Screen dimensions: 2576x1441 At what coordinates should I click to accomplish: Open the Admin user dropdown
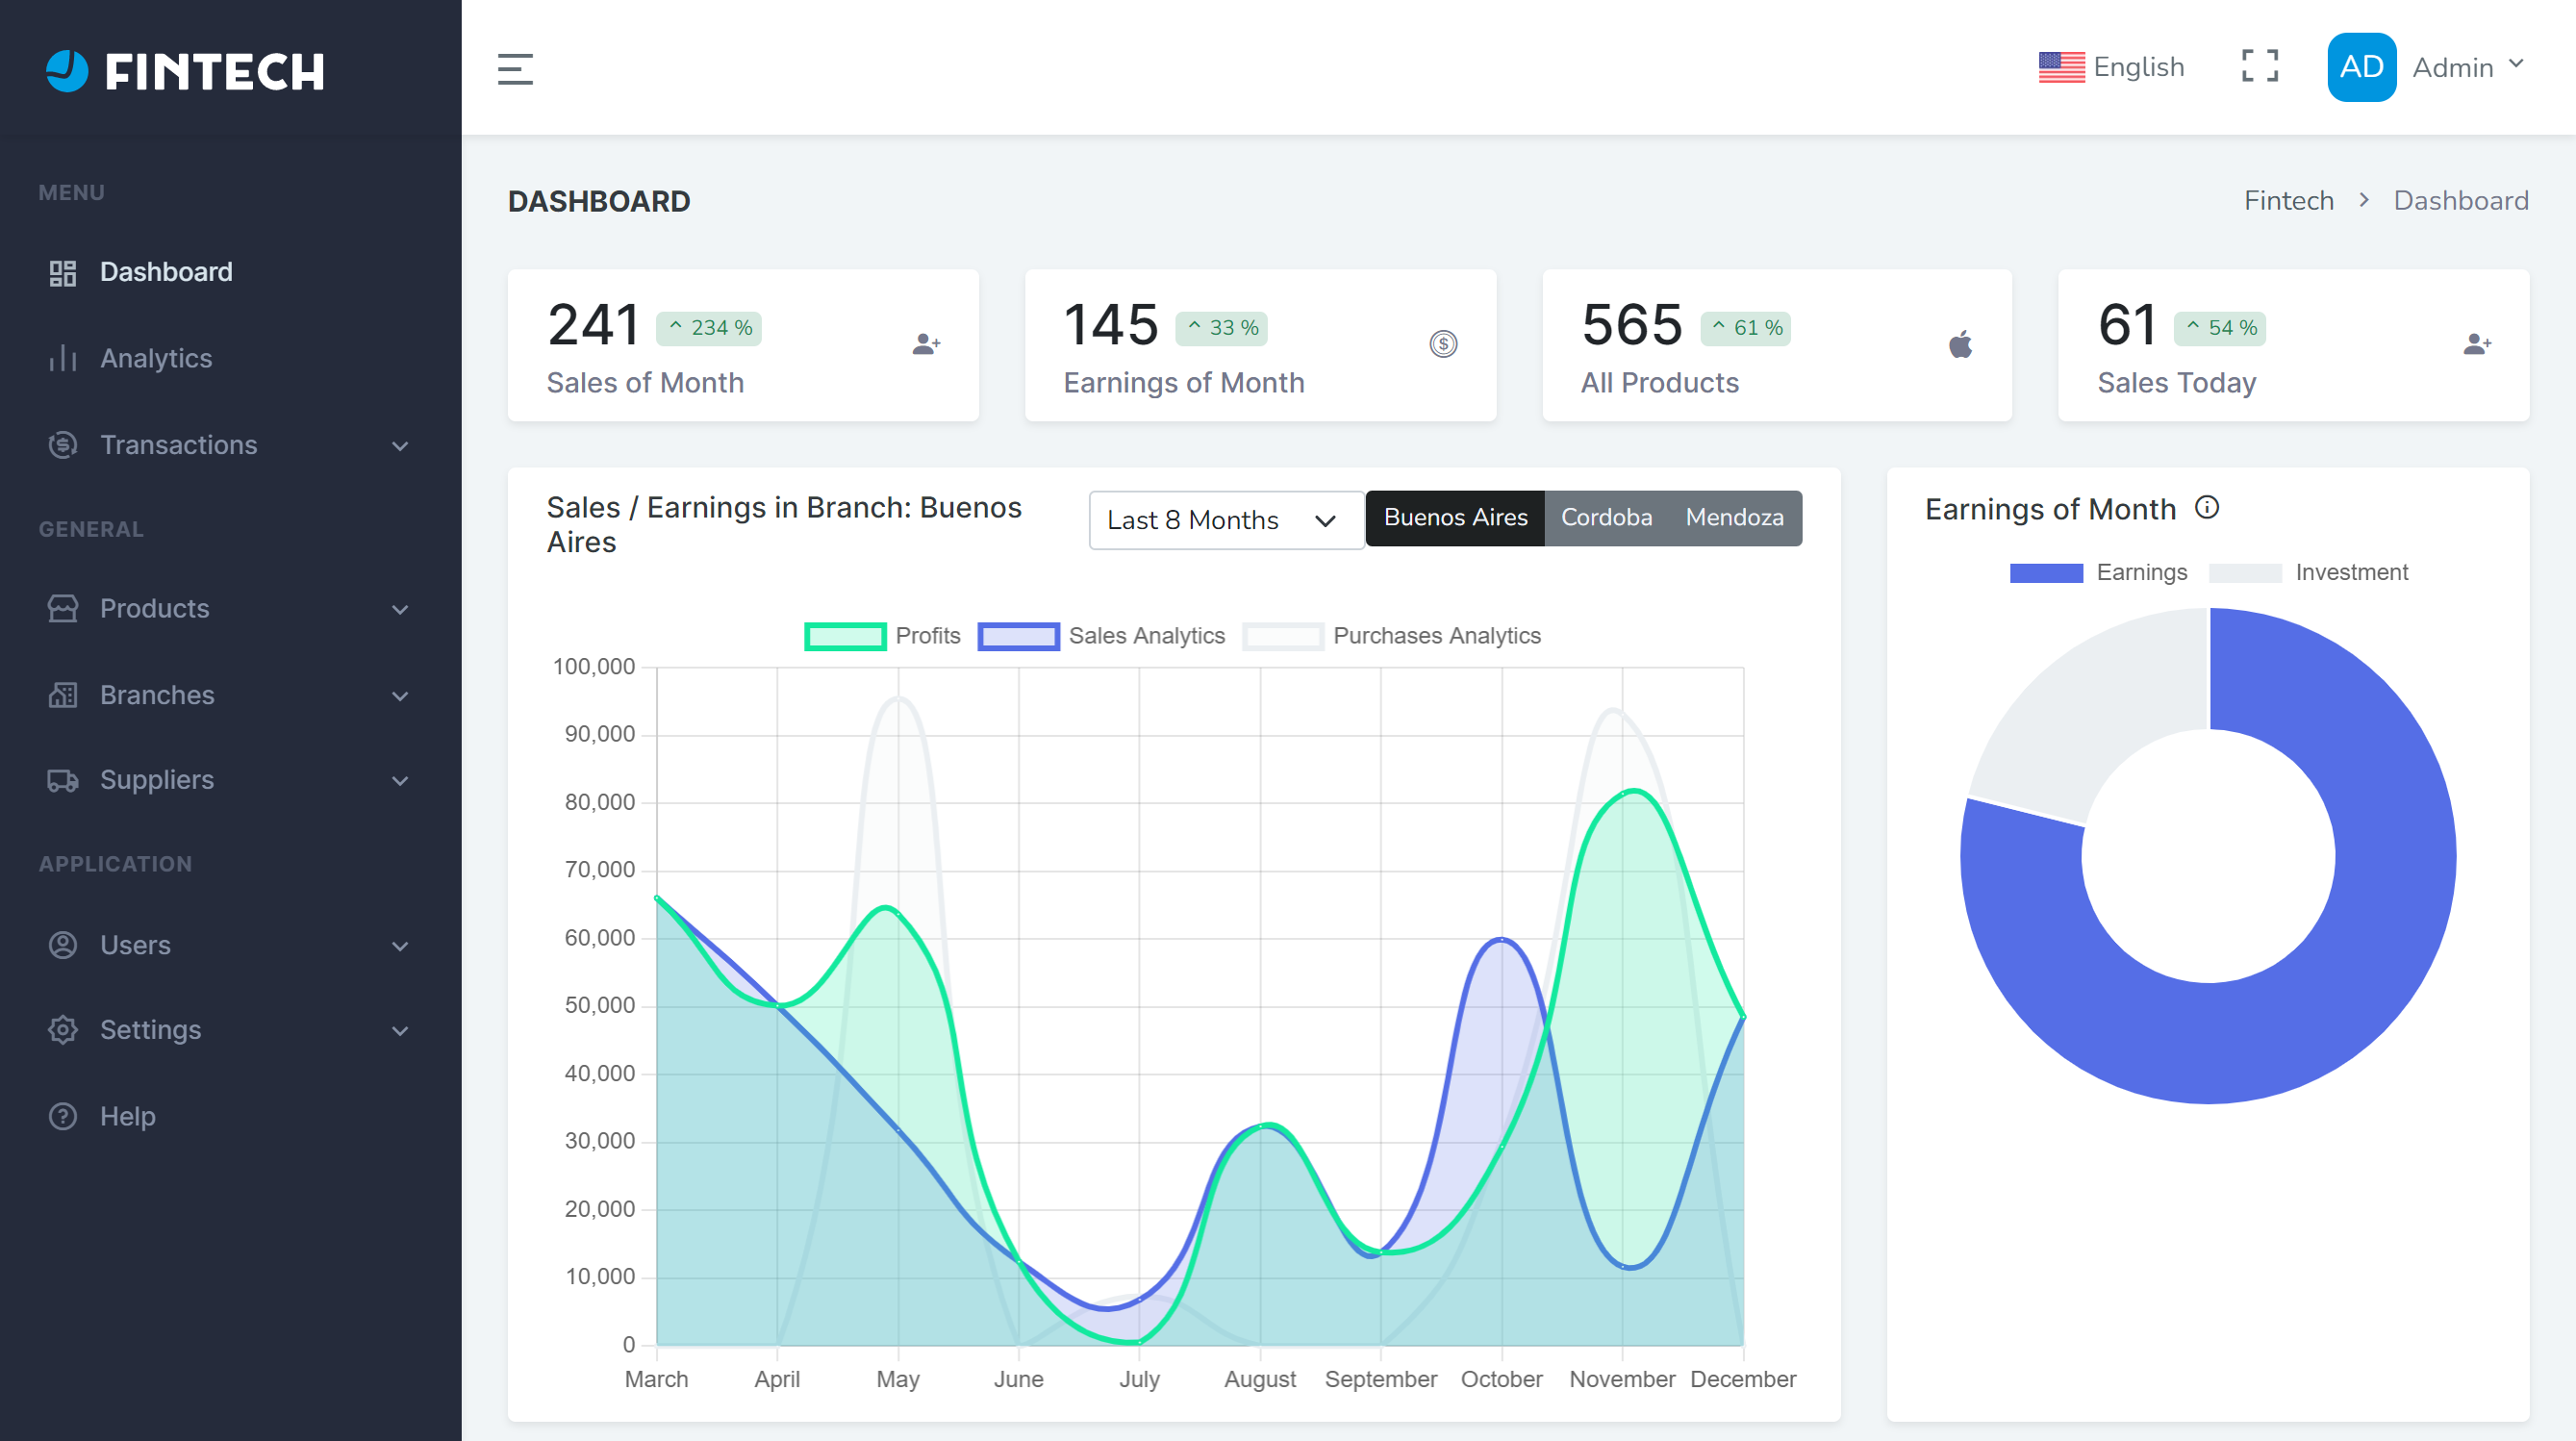tap(2466, 67)
